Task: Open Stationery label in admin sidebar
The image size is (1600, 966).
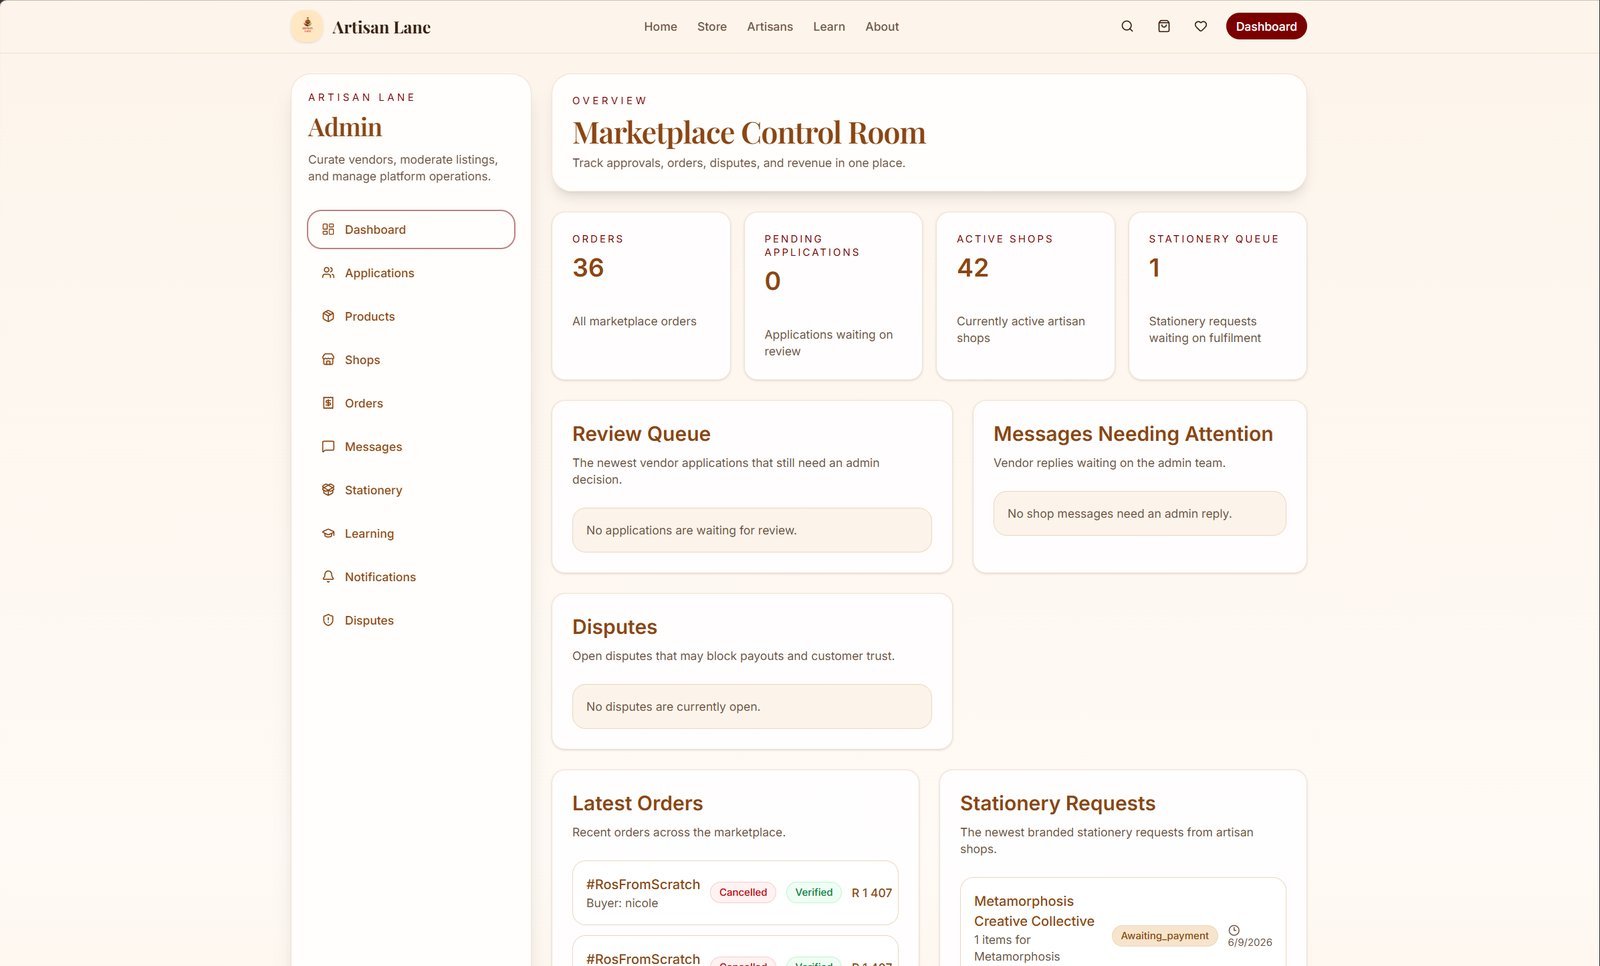Action: 373,490
